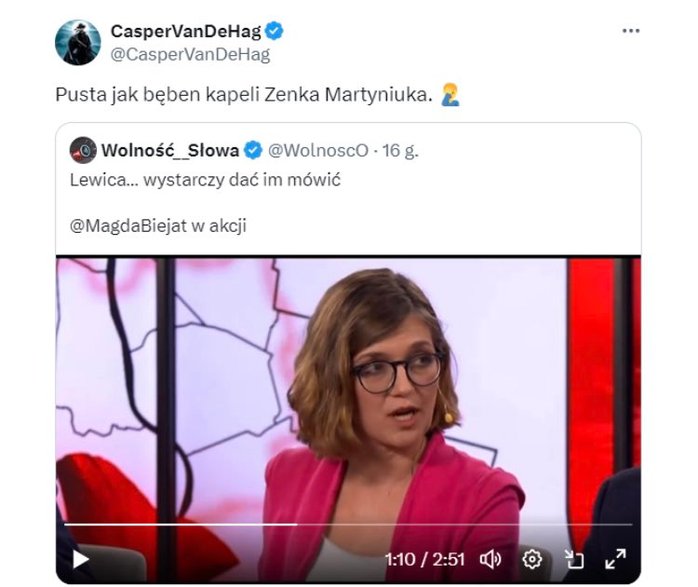Click CasperVanDeHag verified badge

pos(274,31)
